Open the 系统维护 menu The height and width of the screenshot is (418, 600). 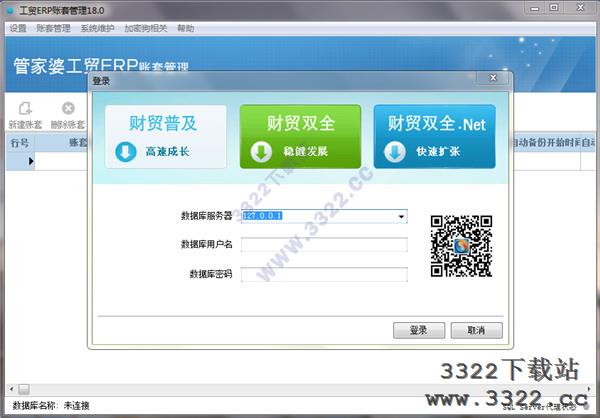pyautogui.click(x=97, y=28)
